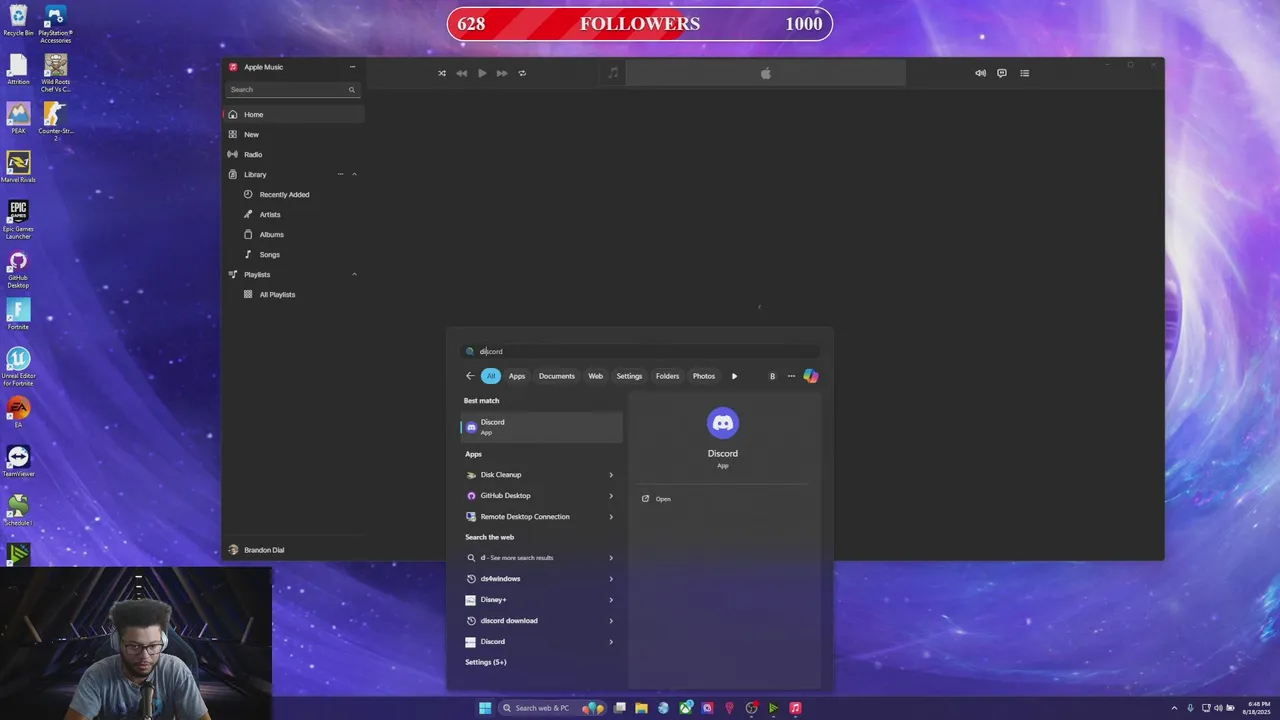
Task: Expand Disk Cleanup result arrow
Action: point(611,475)
